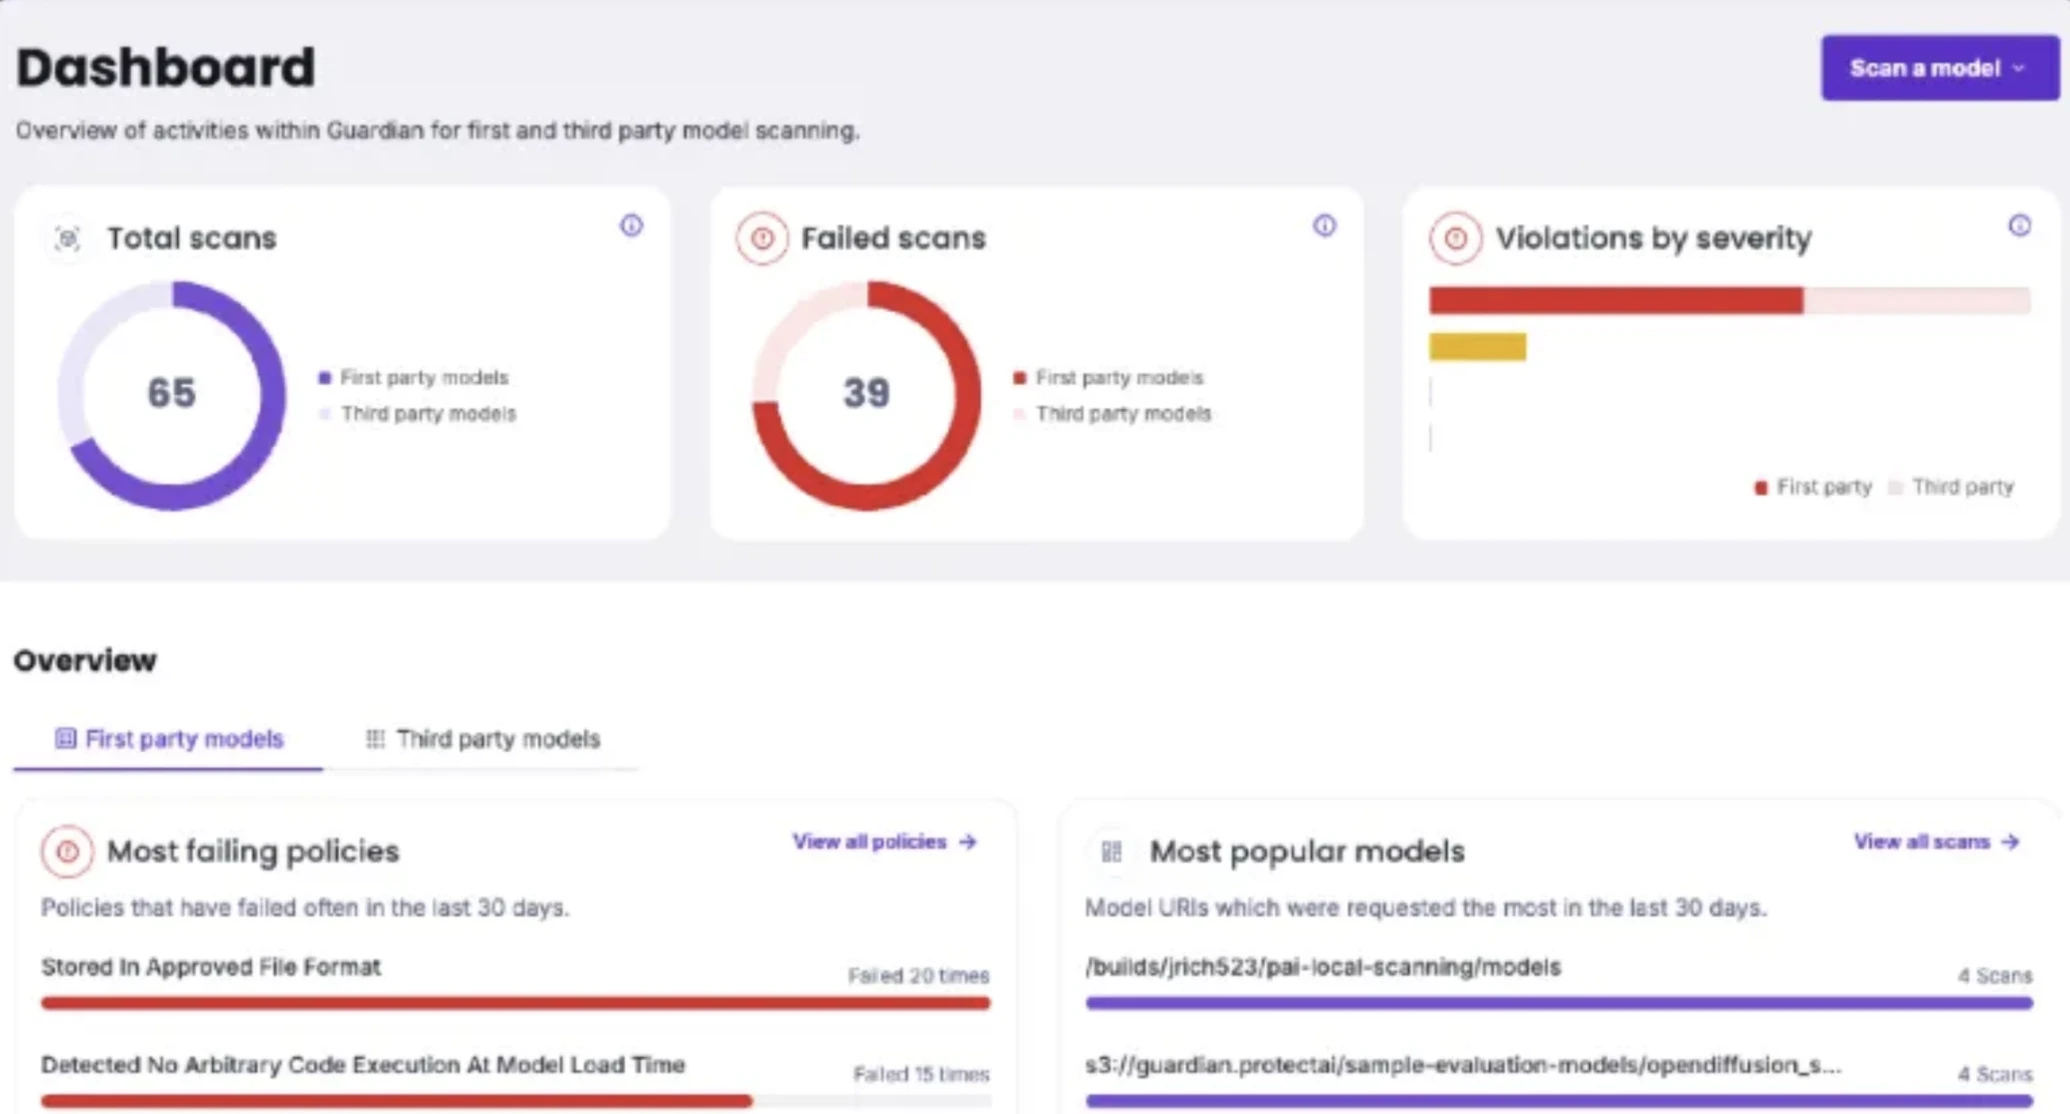Viewport: 2070px width, 1114px height.
Task: Click the Most popular models grid icon
Action: (1111, 851)
